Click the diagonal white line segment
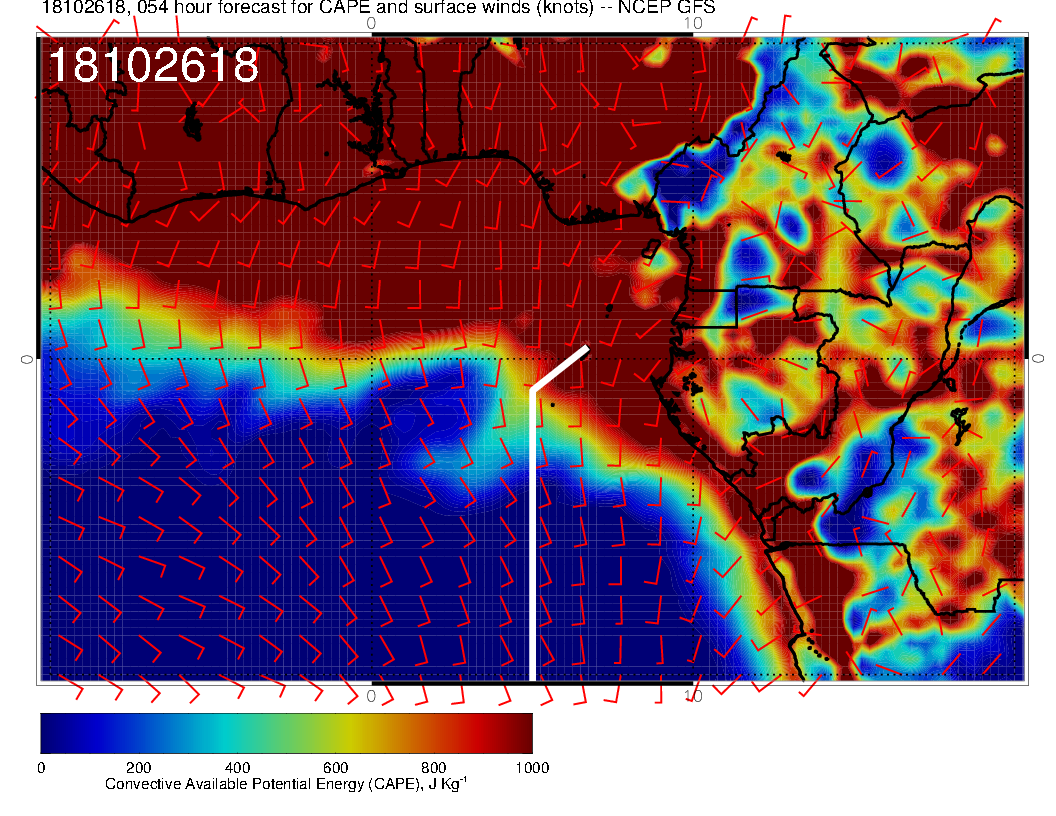The width and height of the screenshot is (1056, 816). point(560,368)
